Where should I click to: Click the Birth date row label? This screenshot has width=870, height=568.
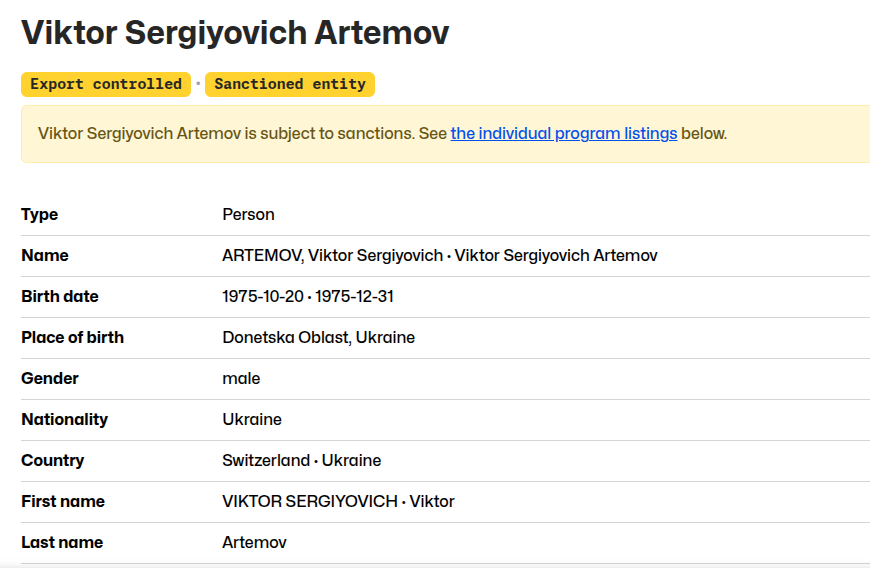click(x=60, y=296)
